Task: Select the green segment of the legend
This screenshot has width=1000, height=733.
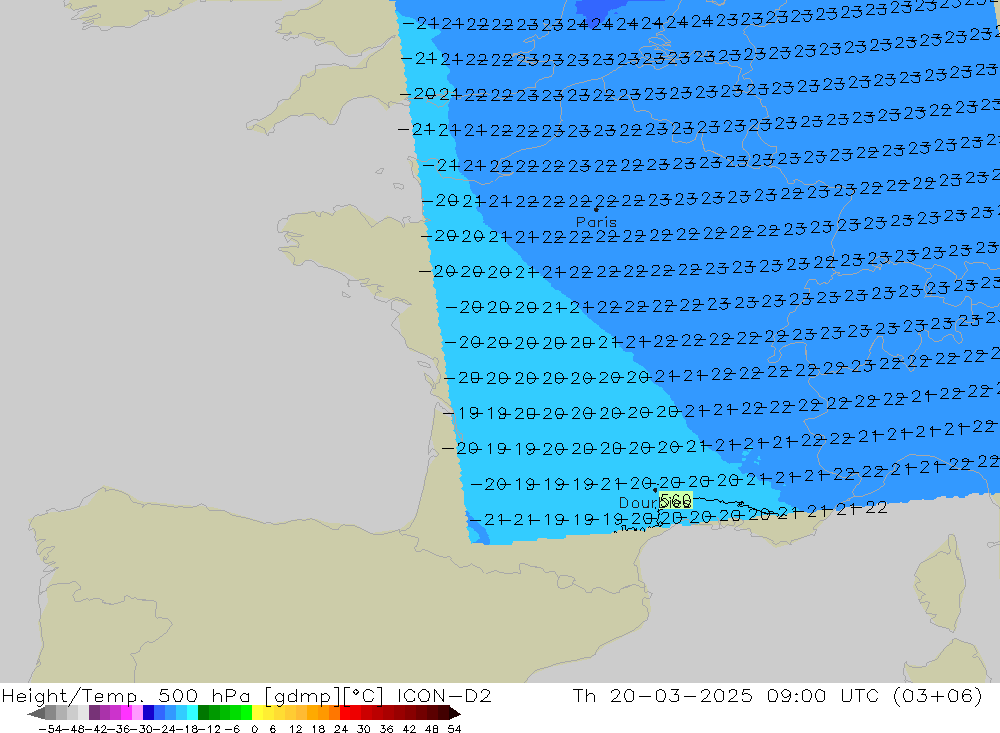Action: (223, 713)
